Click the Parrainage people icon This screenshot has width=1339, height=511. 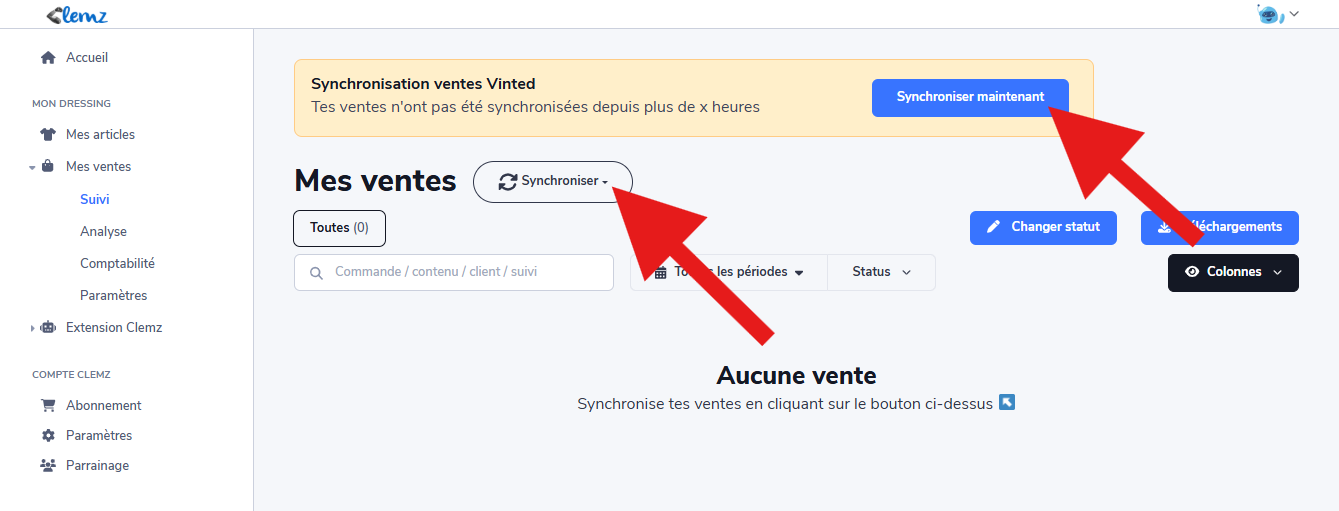[x=48, y=466]
